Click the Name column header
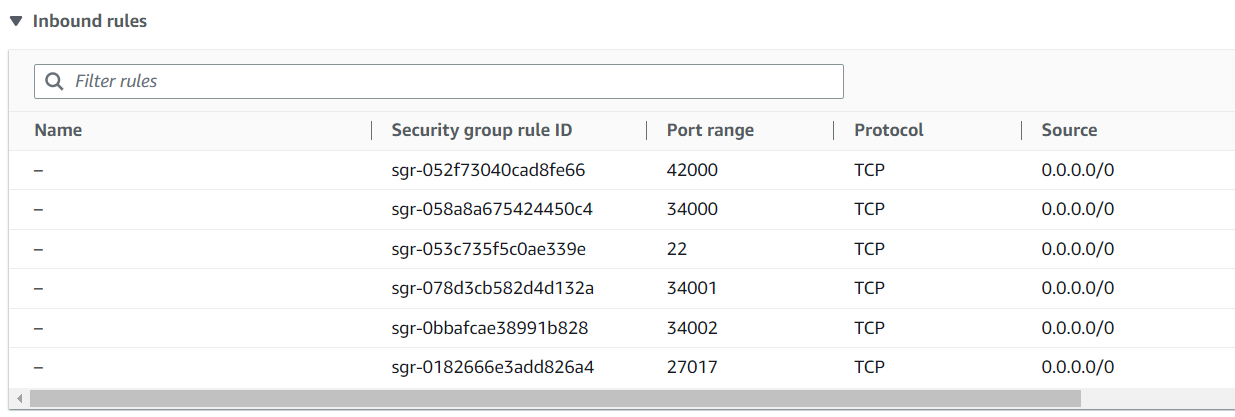1235x417 pixels. [x=58, y=130]
